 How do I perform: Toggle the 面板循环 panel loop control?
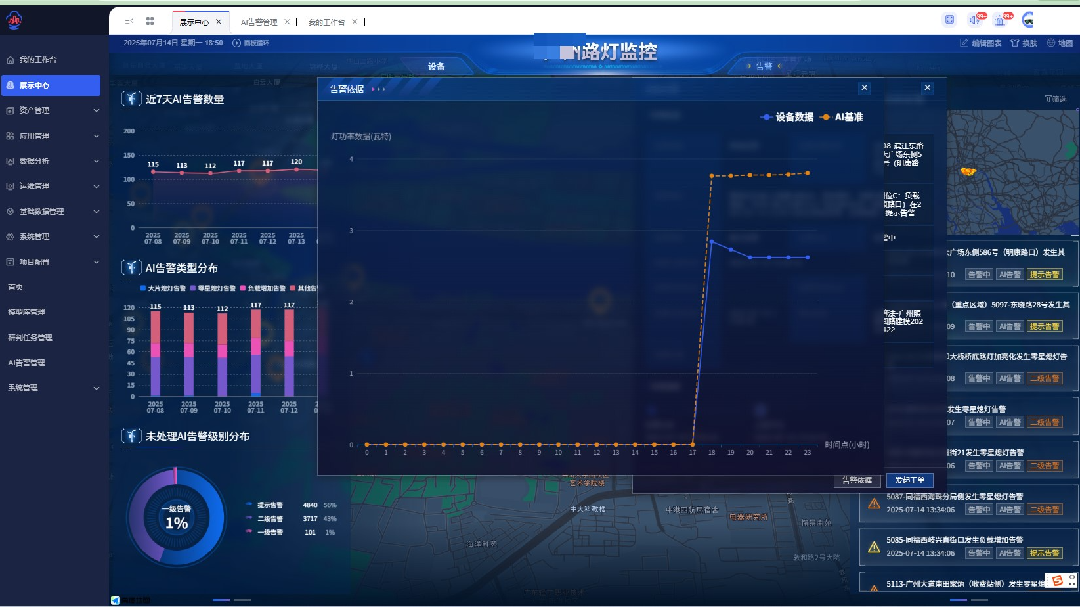250,43
